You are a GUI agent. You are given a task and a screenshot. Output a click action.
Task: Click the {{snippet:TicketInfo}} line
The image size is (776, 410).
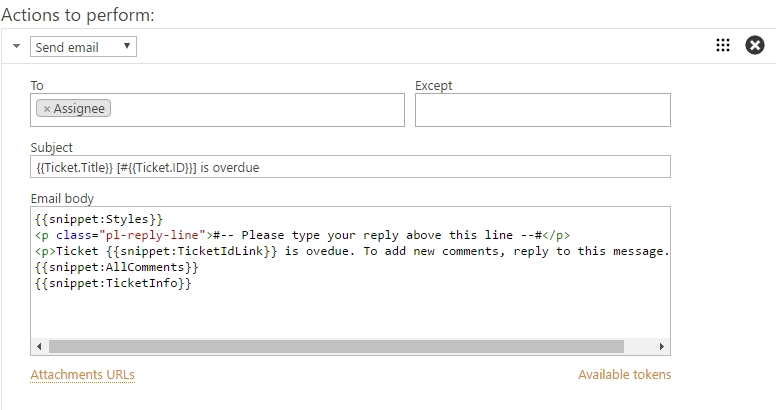click(113, 283)
